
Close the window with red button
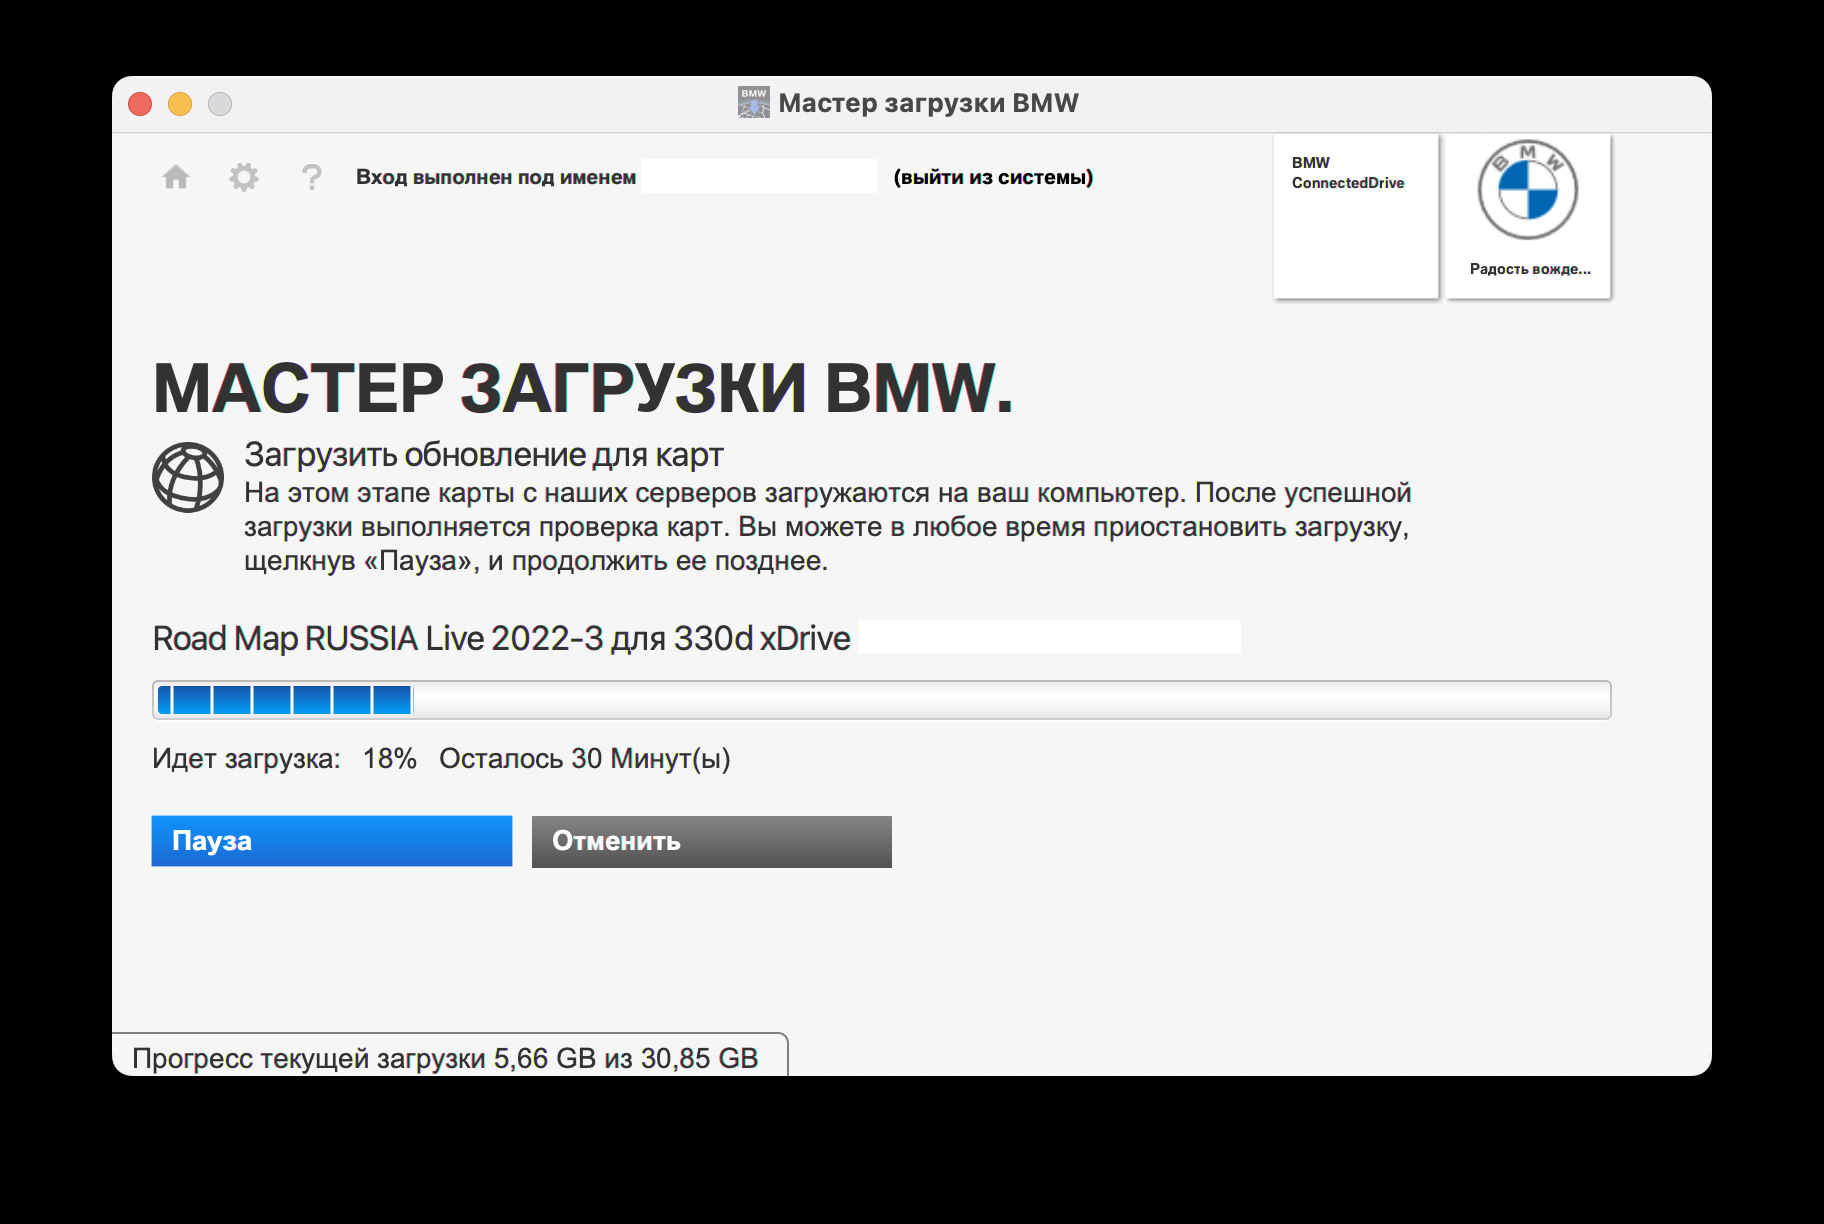pos(140,104)
